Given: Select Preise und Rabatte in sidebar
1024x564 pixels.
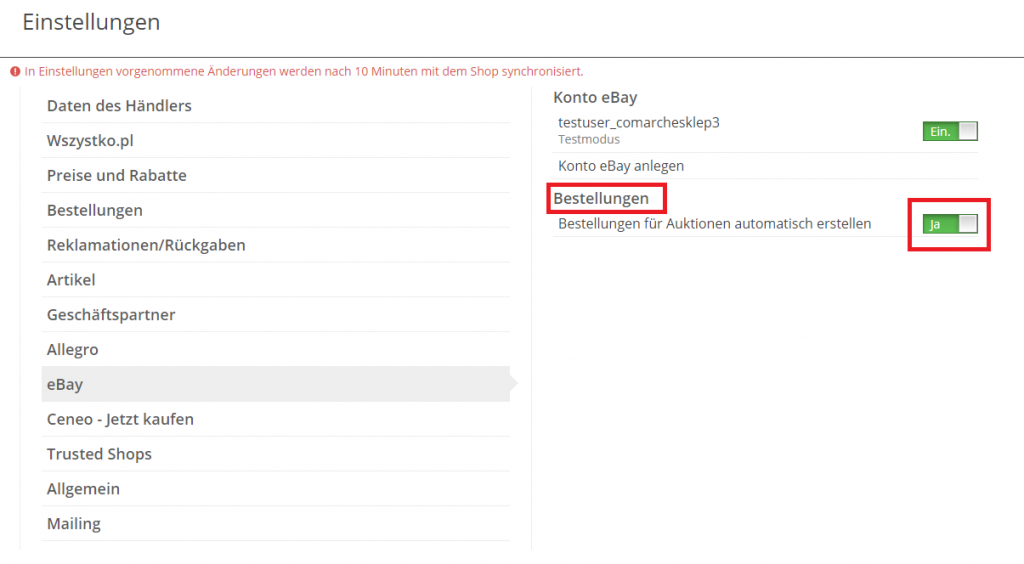Looking at the screenshot, I should (276, 175).
